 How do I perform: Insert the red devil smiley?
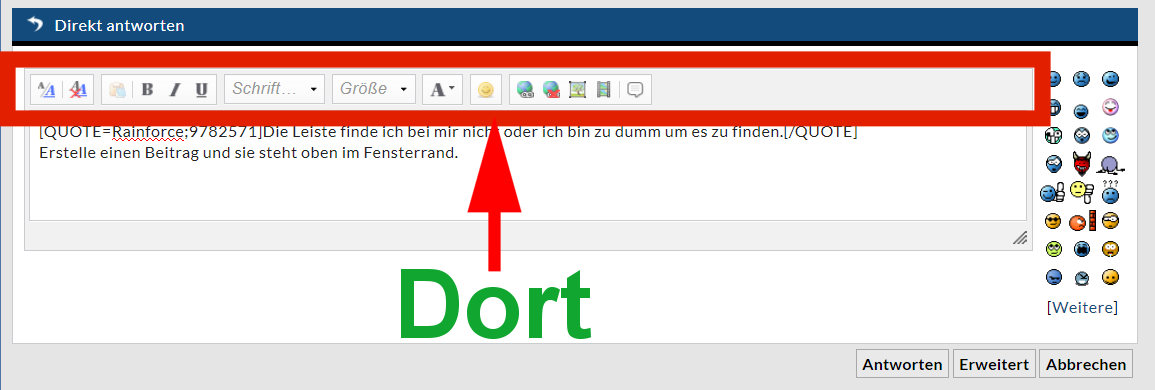click(1081, 163)
